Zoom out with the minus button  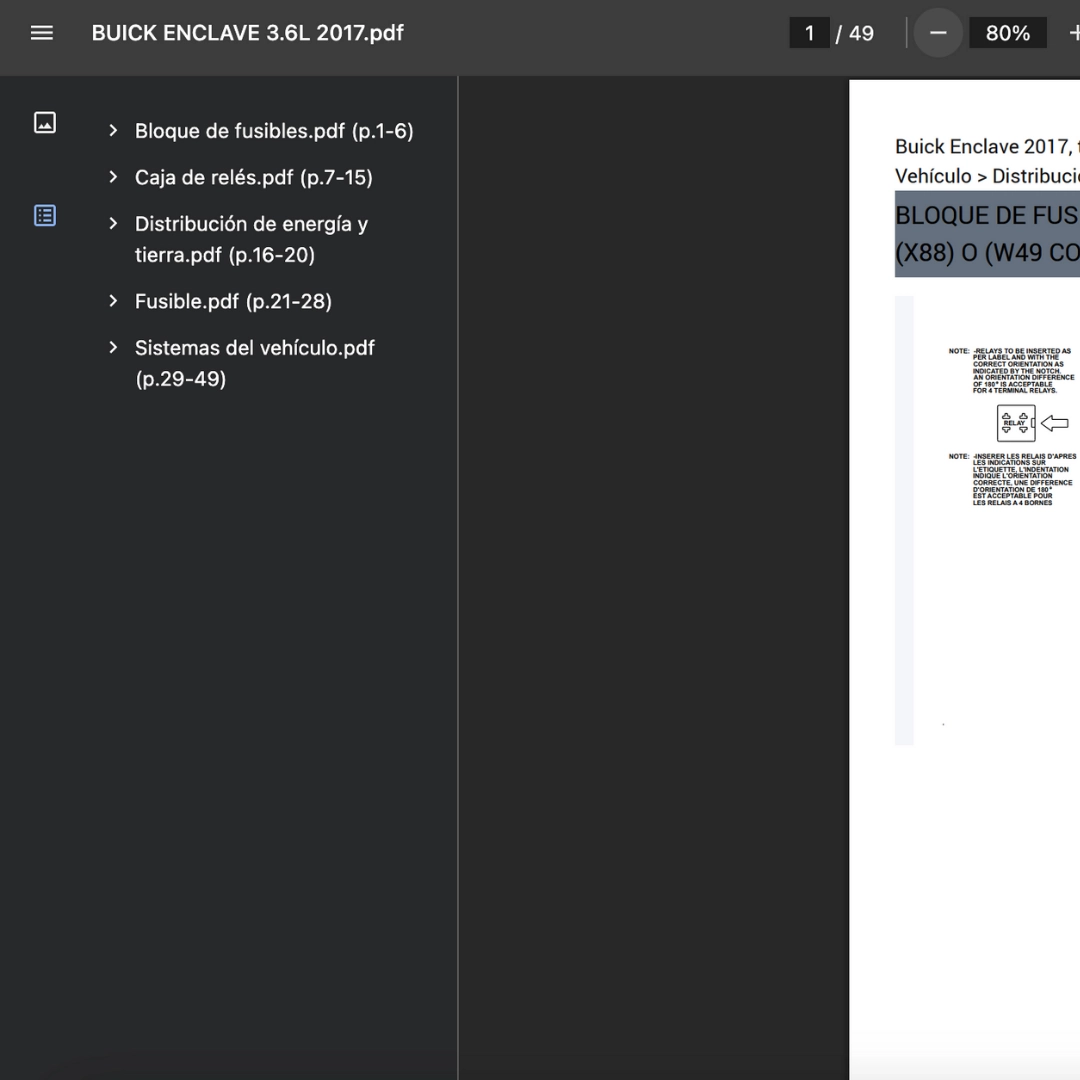click(x=937, y=33)
